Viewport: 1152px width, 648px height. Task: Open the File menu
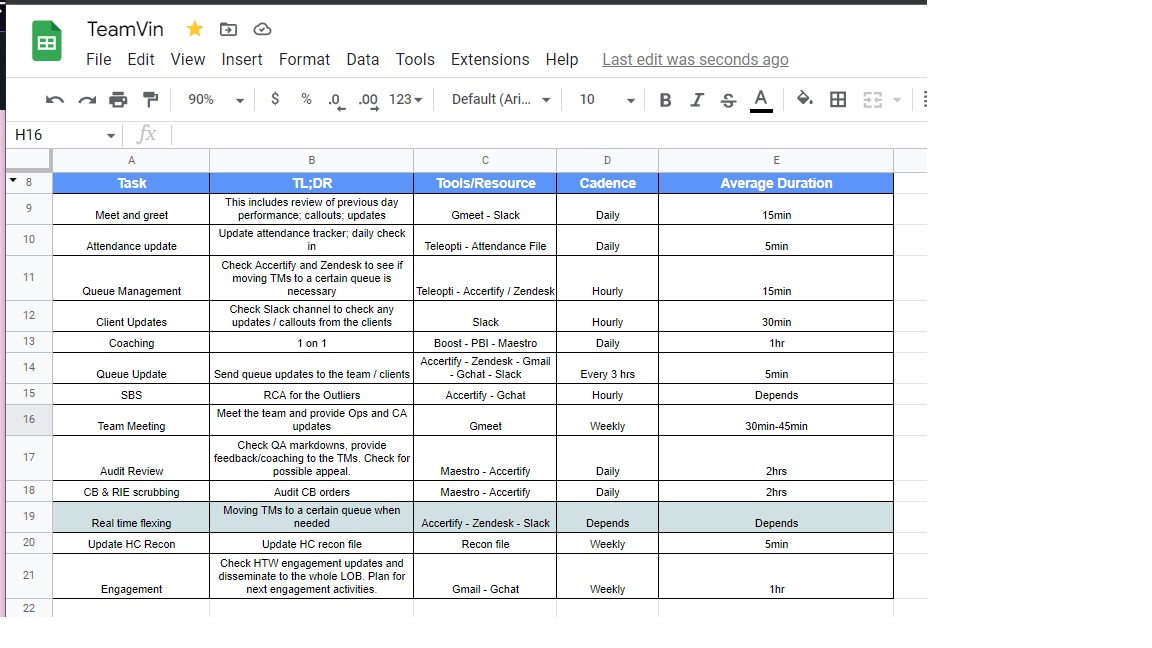point(98,60)
